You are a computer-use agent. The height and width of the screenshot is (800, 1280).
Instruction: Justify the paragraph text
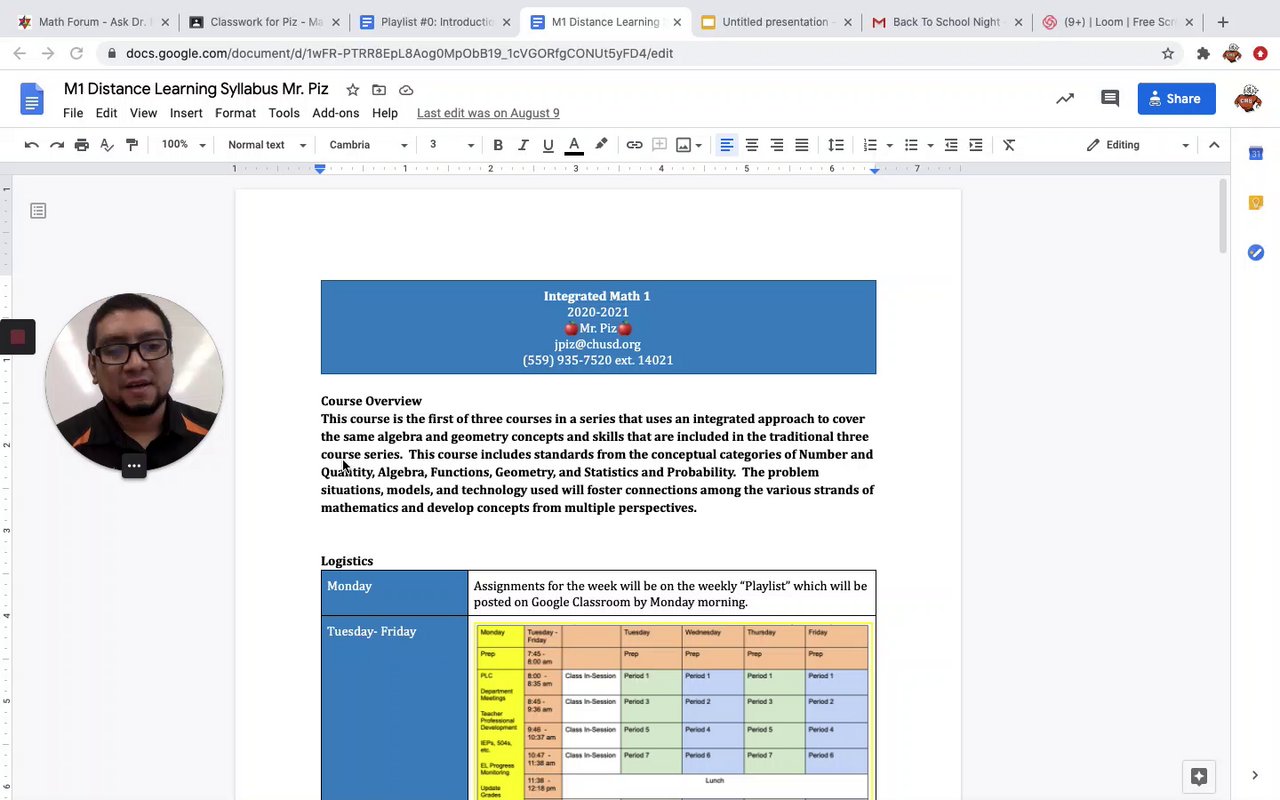tap(802, 145)
